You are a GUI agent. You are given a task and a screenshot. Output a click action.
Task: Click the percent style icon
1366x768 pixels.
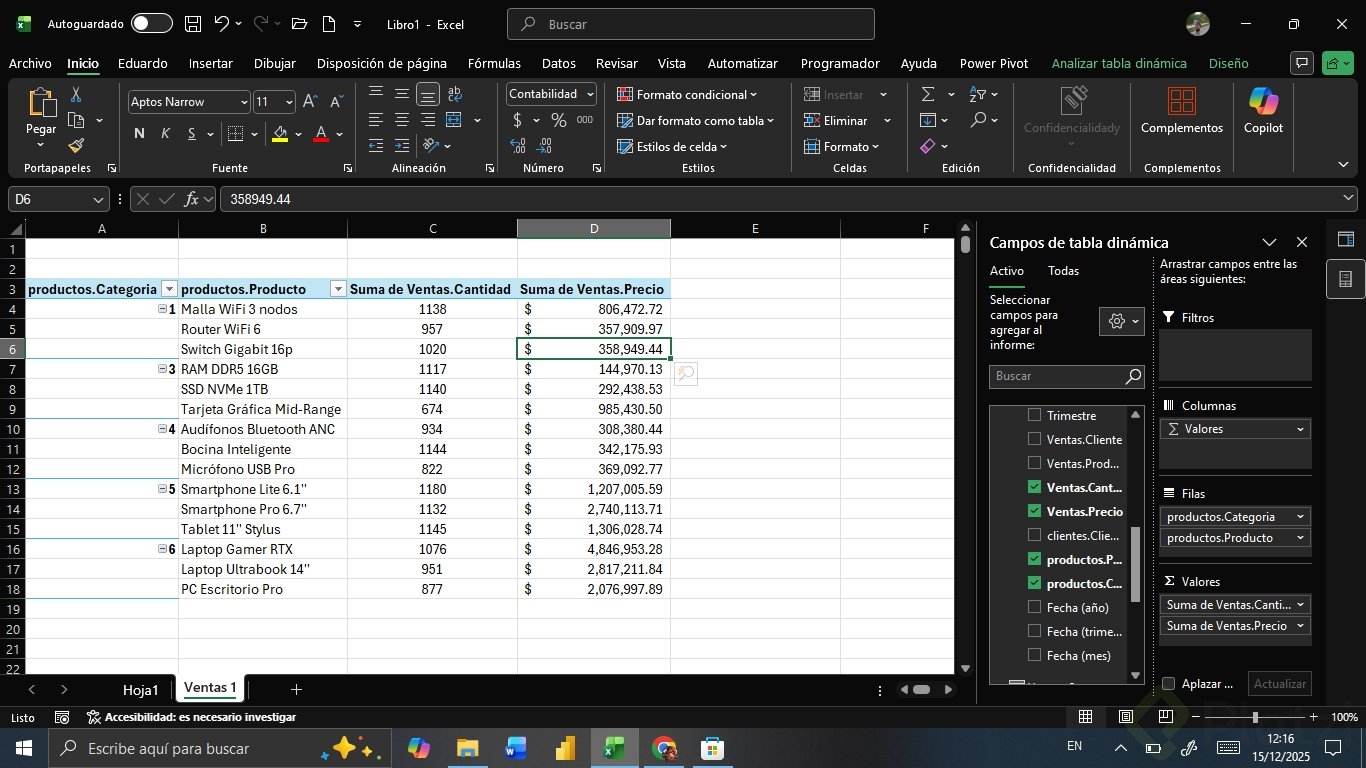tap(558, 120)
